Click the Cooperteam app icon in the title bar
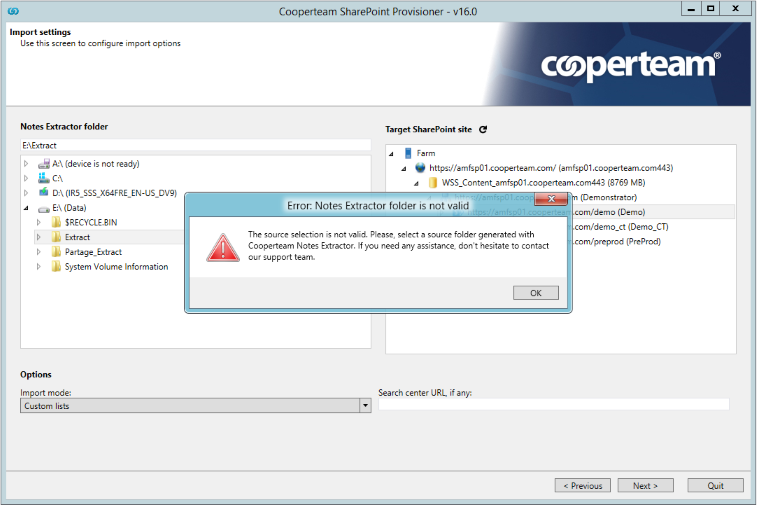The image size is (757, 505). tap(14, 11)
